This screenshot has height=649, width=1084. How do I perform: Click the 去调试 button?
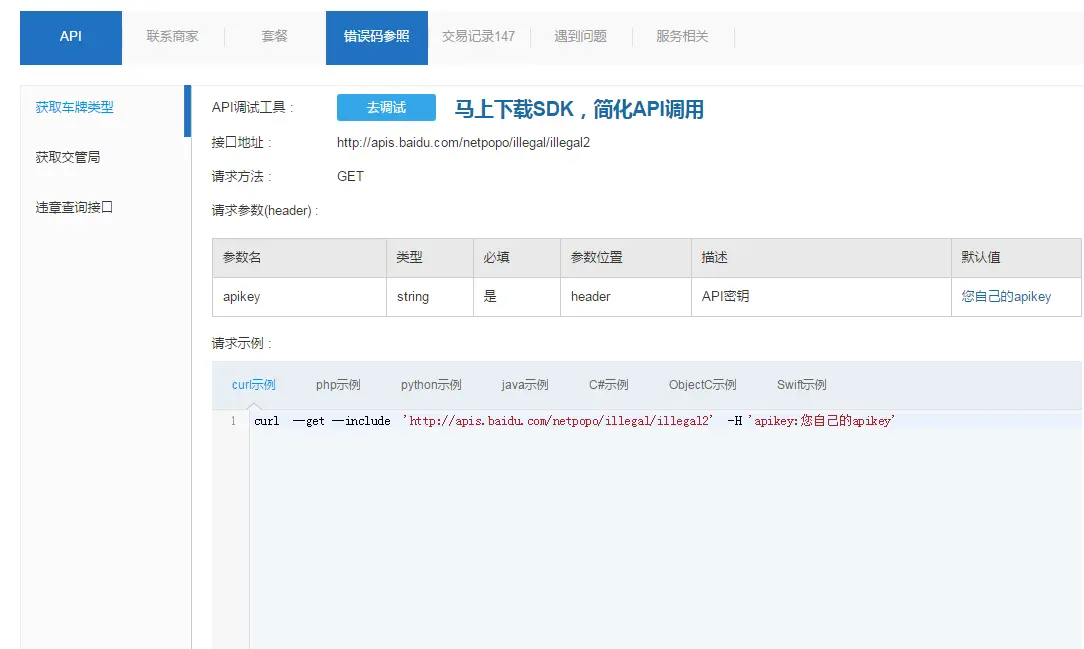[386, 107]
